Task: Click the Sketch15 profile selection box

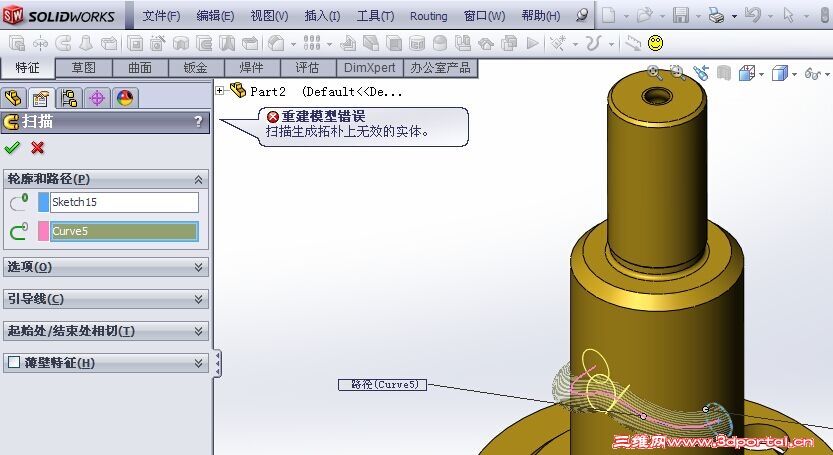Action: pyautogui.click(x=124, y=202)
